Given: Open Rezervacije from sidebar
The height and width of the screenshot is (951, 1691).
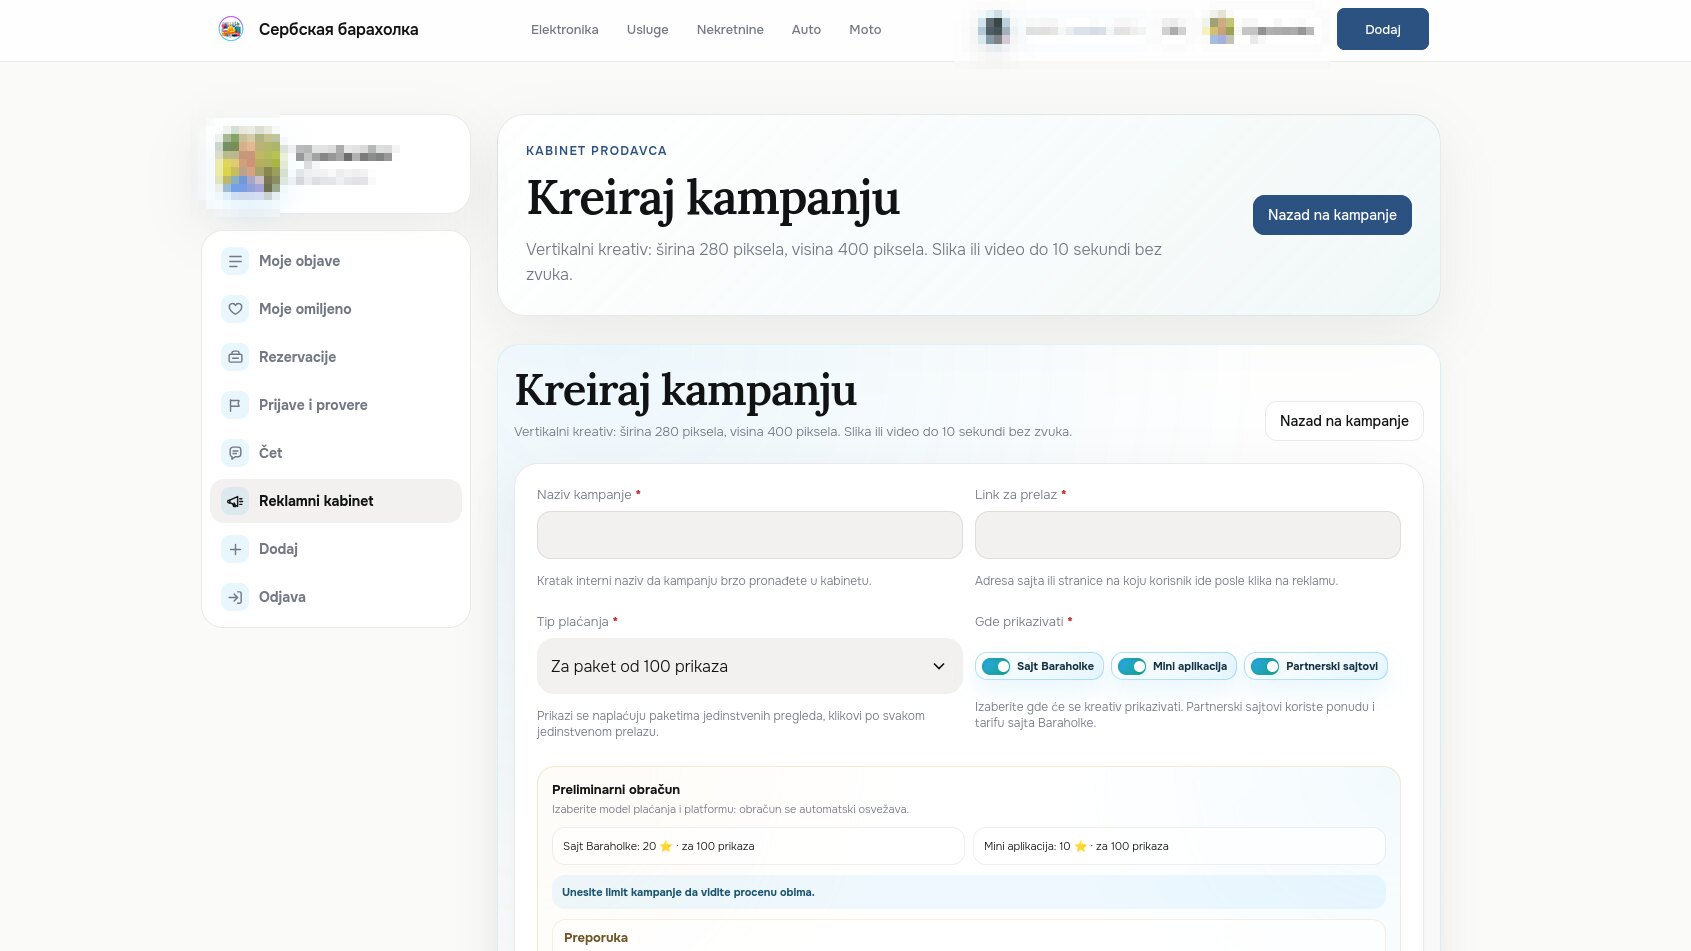Looking at the screenshot, I should tap(336, 357).
